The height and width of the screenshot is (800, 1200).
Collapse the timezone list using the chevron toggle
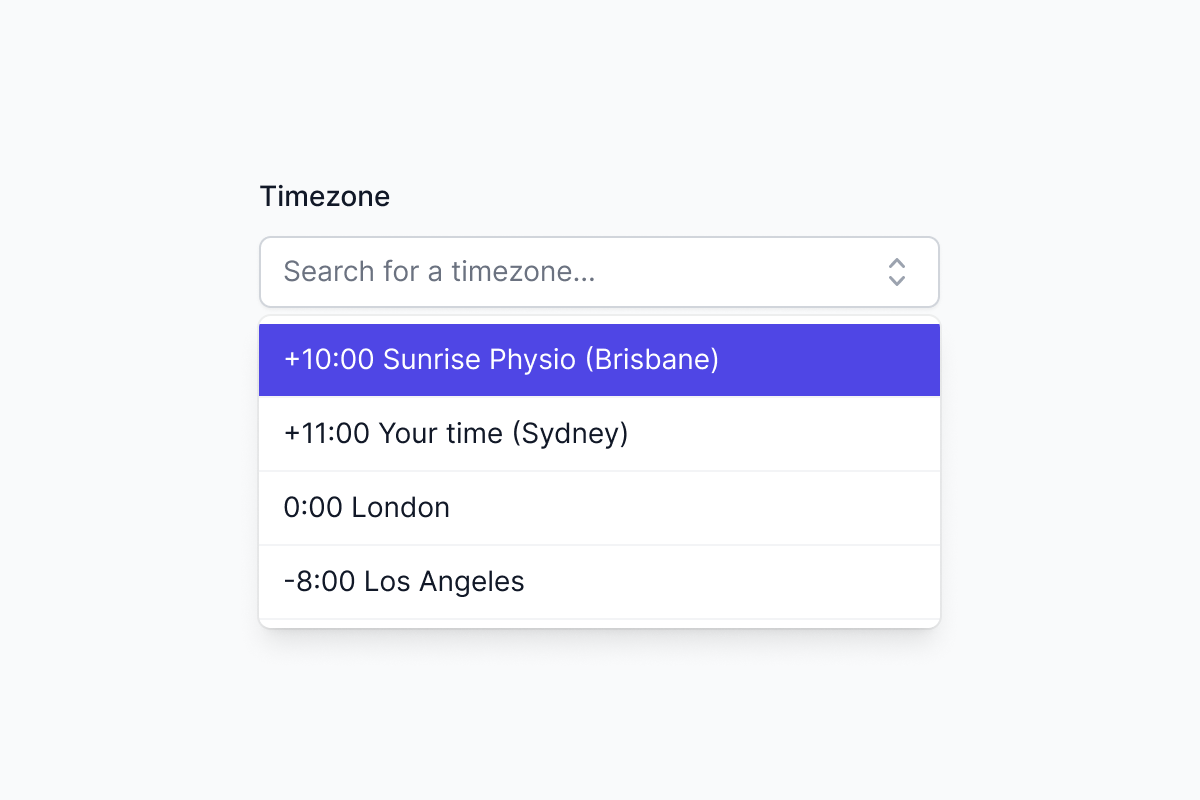[897, 272]
